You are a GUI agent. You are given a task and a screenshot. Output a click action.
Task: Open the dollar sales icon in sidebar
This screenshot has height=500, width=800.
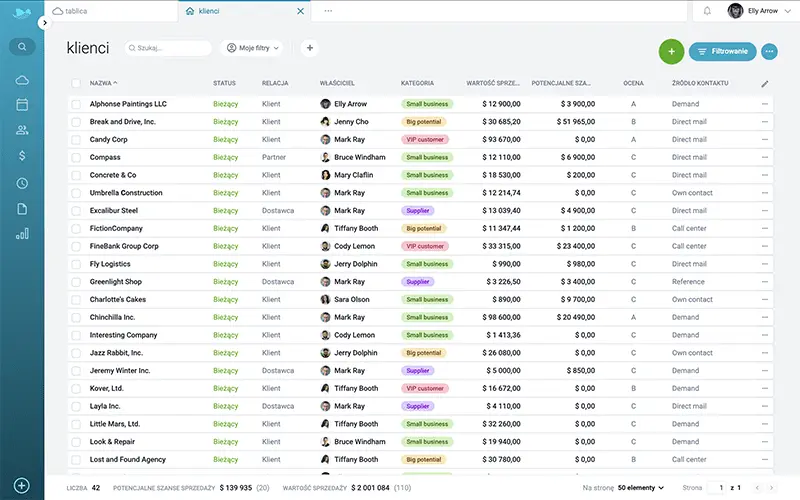[x=22, y=156]
